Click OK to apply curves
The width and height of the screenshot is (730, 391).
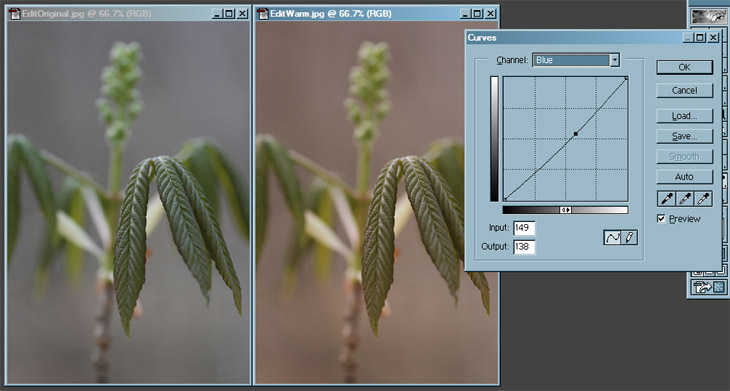[x=684, y=67]
